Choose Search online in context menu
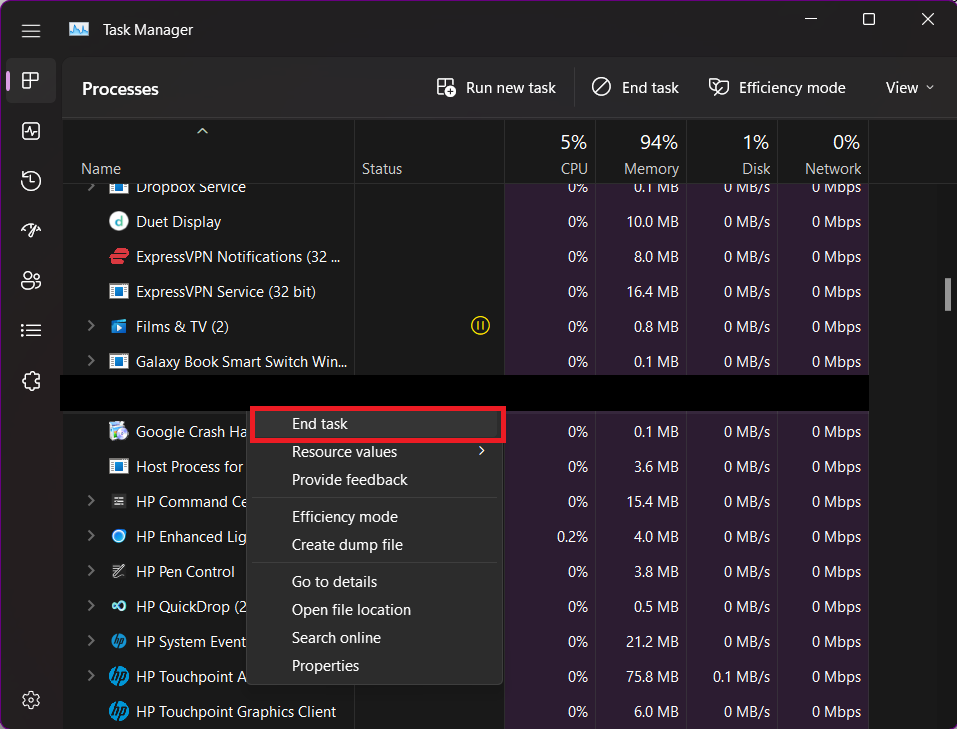The width and height of the screenshot is (957, 729). coord(375,638)
